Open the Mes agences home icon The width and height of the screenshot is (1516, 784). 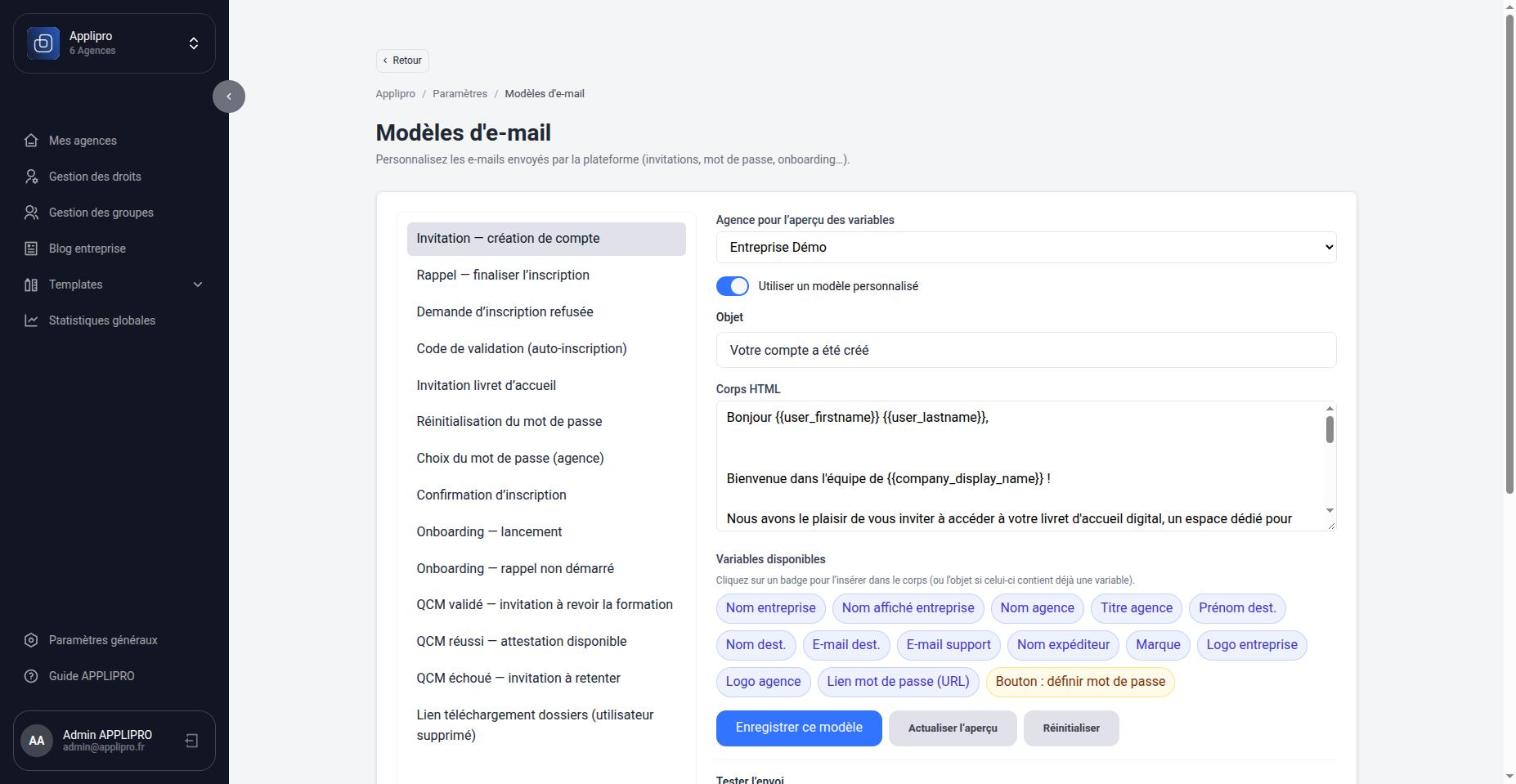pyautogui.click(x=31, y=141)
